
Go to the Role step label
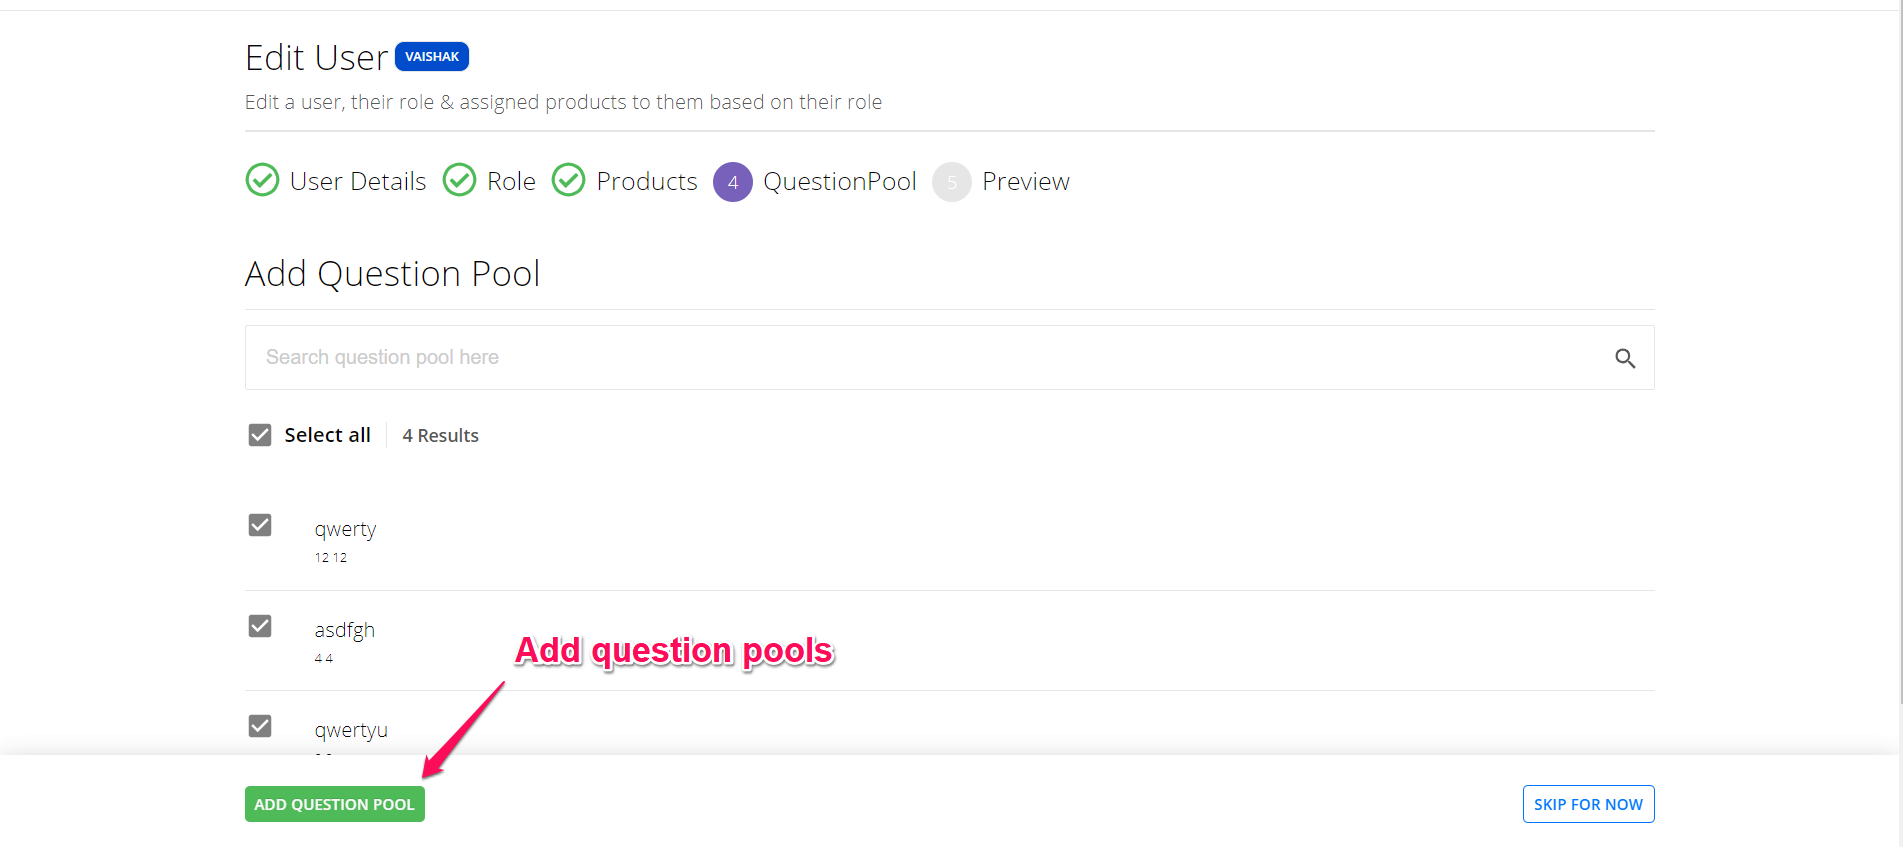(511, 181)
